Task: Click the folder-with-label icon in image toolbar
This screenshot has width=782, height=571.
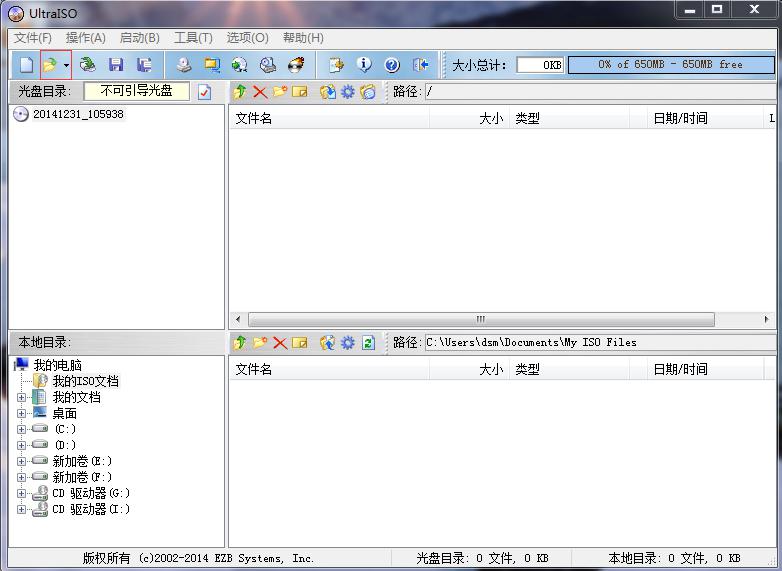Action: pyautogui.click(x=368, y=92)
